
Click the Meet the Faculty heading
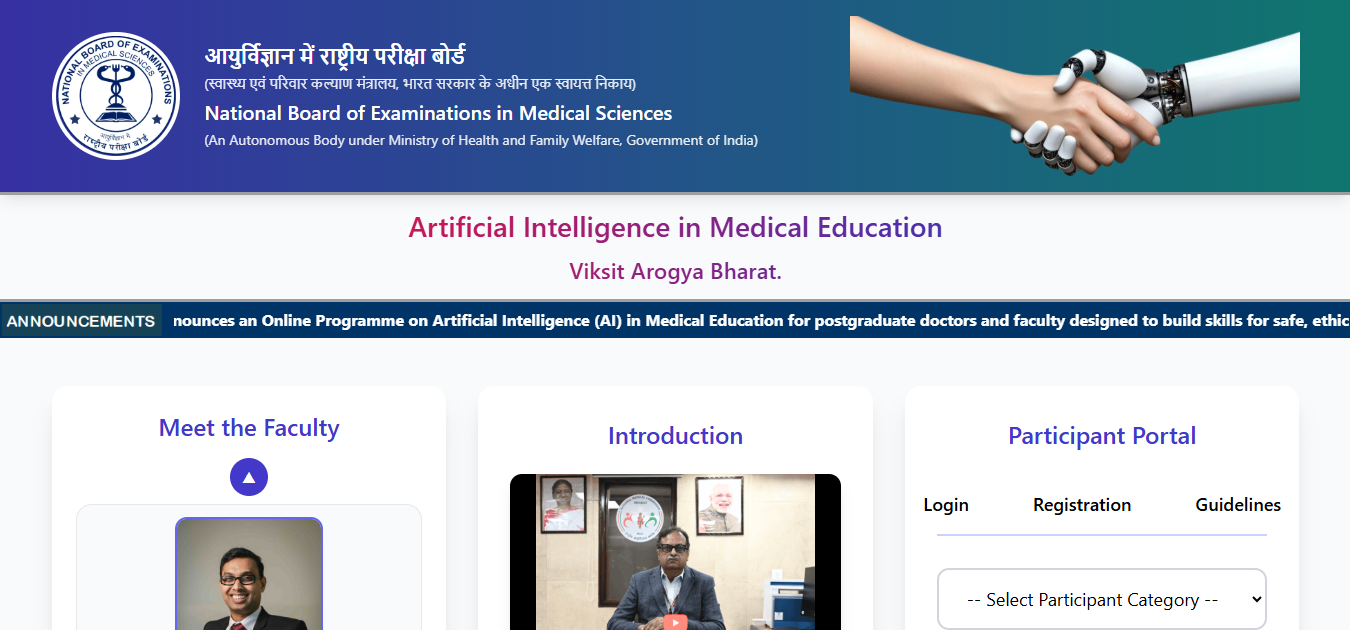(249, 428)
